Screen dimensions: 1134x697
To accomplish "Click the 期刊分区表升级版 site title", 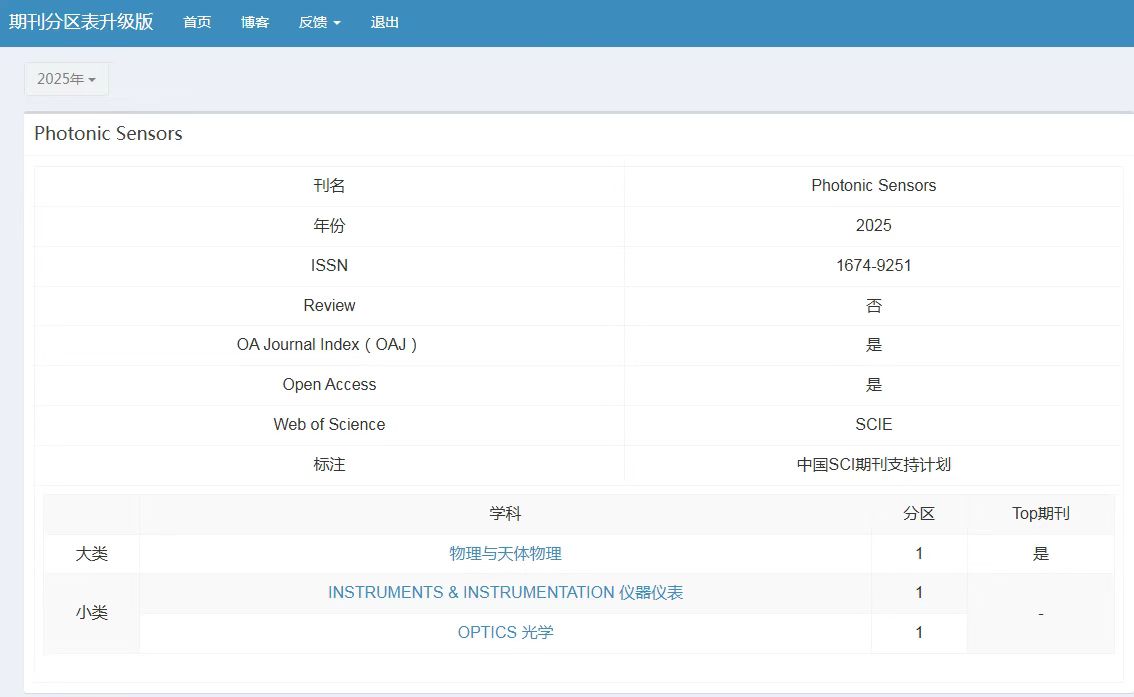I will point(81,22).
